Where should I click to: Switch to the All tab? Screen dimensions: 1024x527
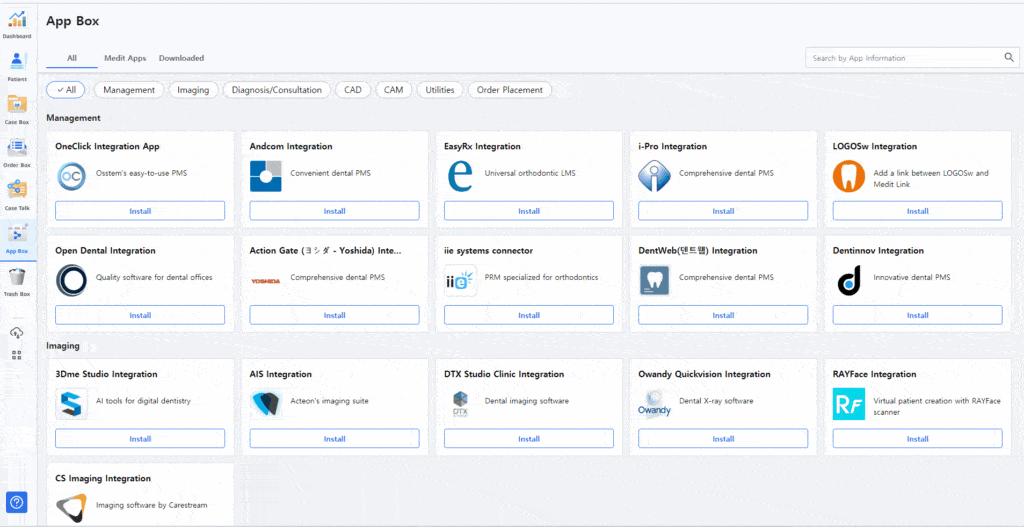(72, 58)
